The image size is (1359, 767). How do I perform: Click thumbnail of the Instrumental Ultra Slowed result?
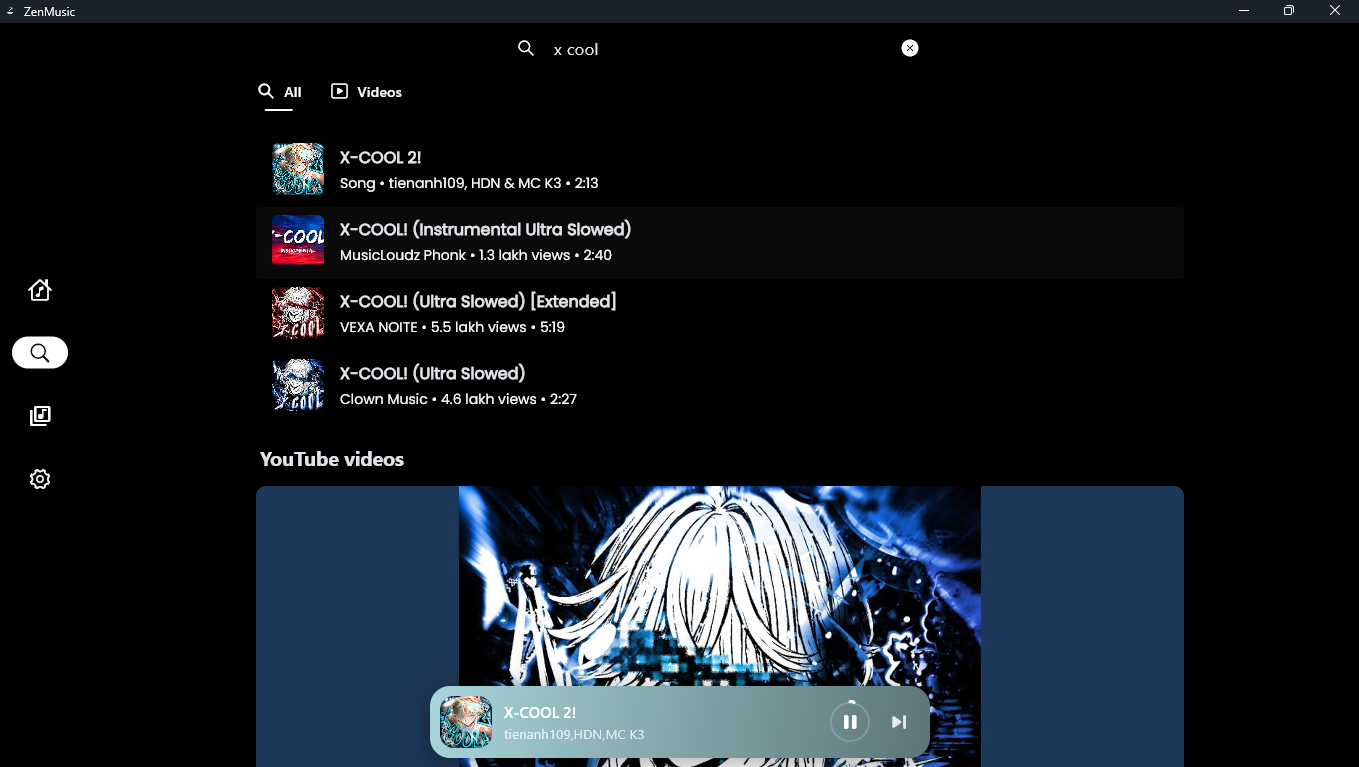298,241
